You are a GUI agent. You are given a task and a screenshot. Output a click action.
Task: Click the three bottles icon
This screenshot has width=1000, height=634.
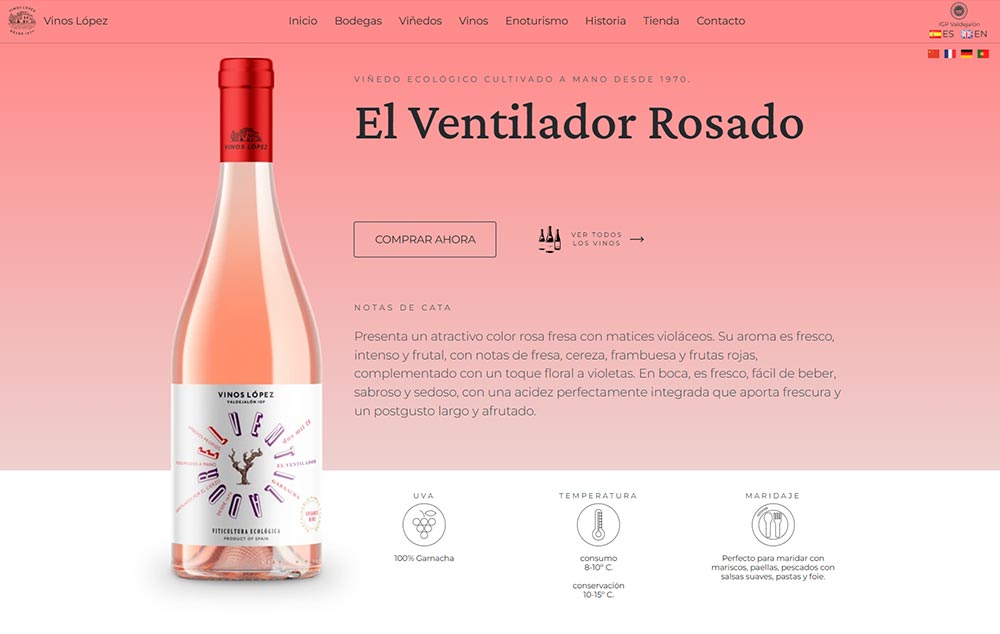coord(549,239)
